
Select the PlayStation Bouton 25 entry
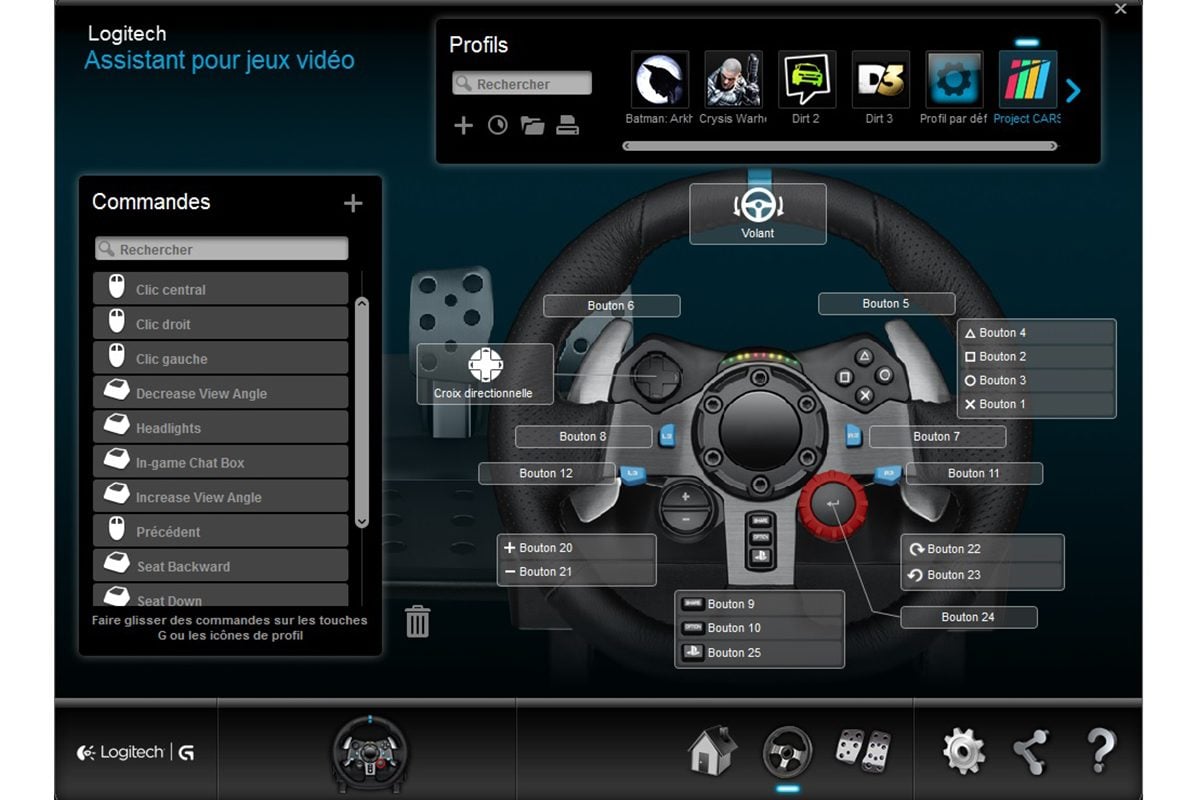[x=760, y=653]
